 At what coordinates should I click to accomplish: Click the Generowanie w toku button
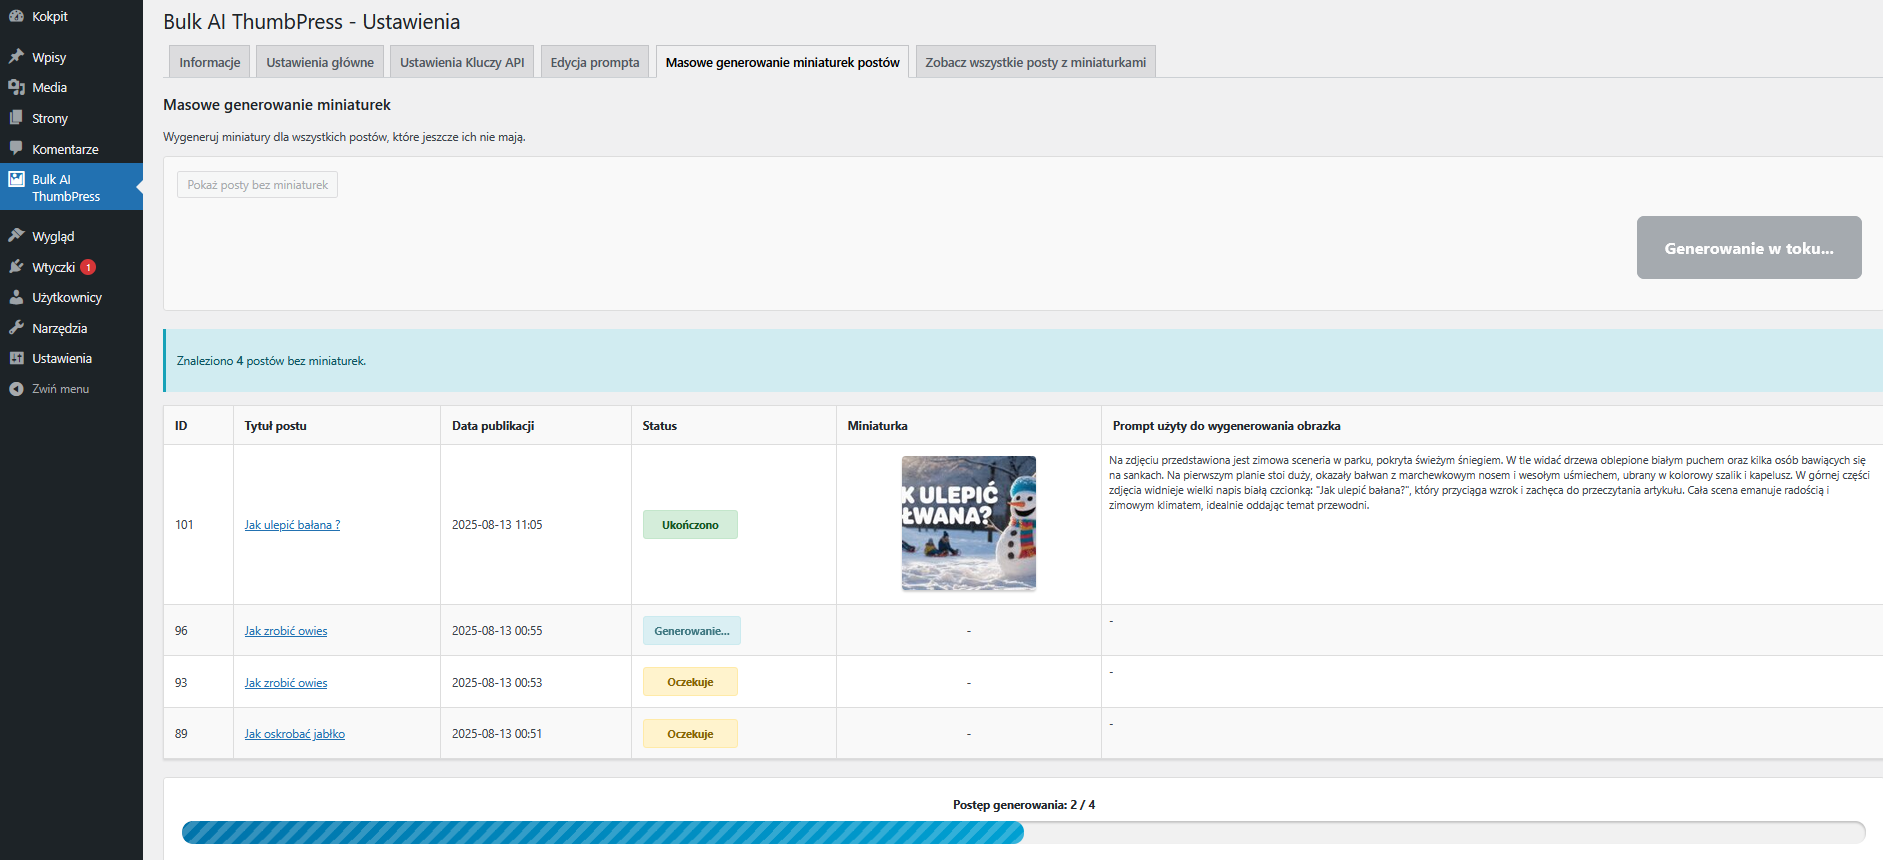(1748, 248)
